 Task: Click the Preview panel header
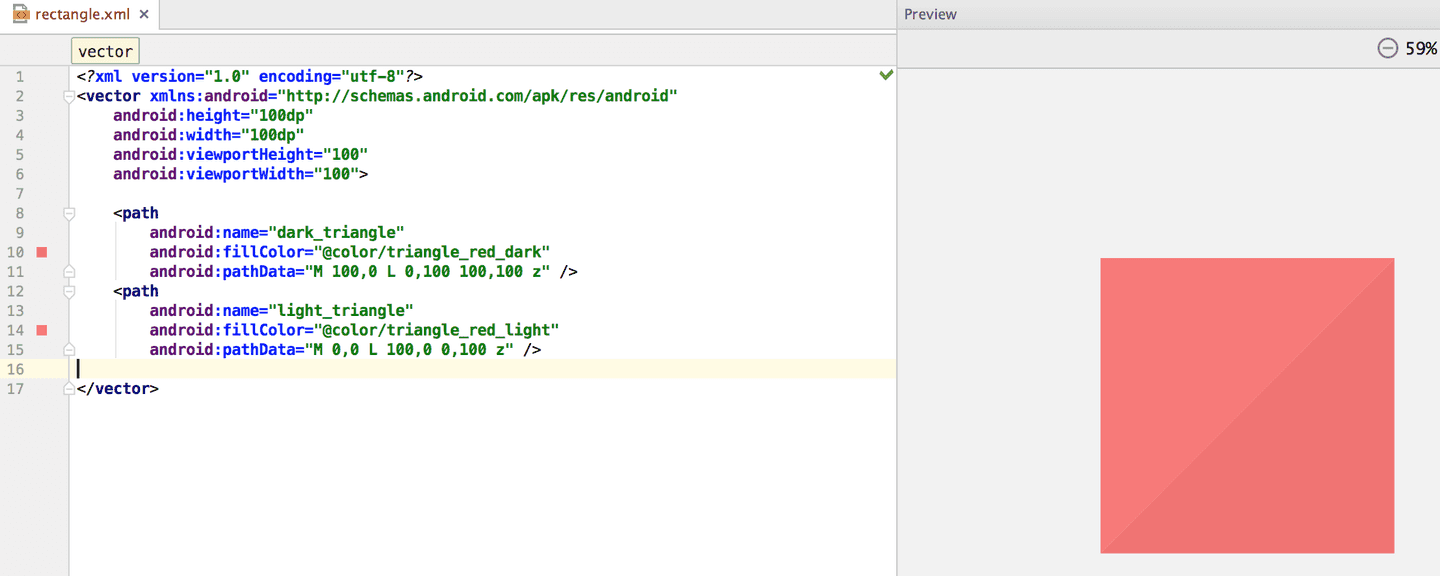(x=930, y=14)
